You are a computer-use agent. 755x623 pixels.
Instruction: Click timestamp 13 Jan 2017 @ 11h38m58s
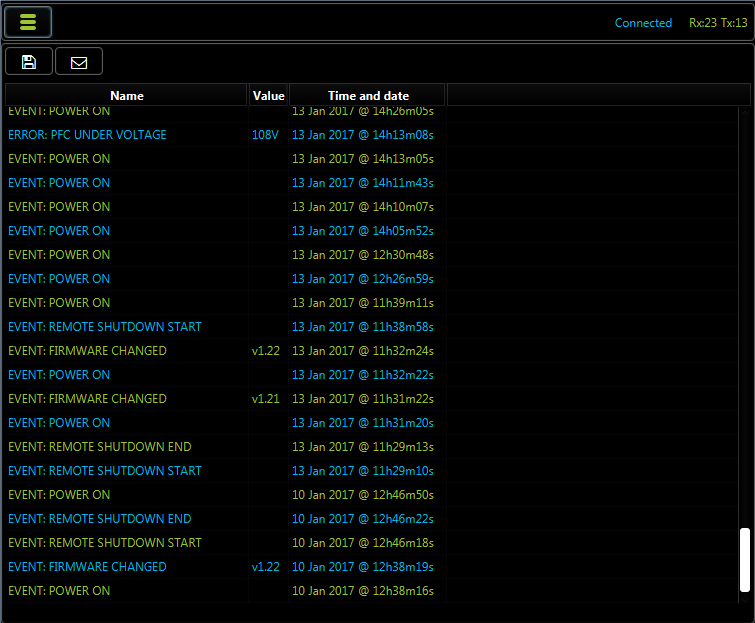(363, 327)
